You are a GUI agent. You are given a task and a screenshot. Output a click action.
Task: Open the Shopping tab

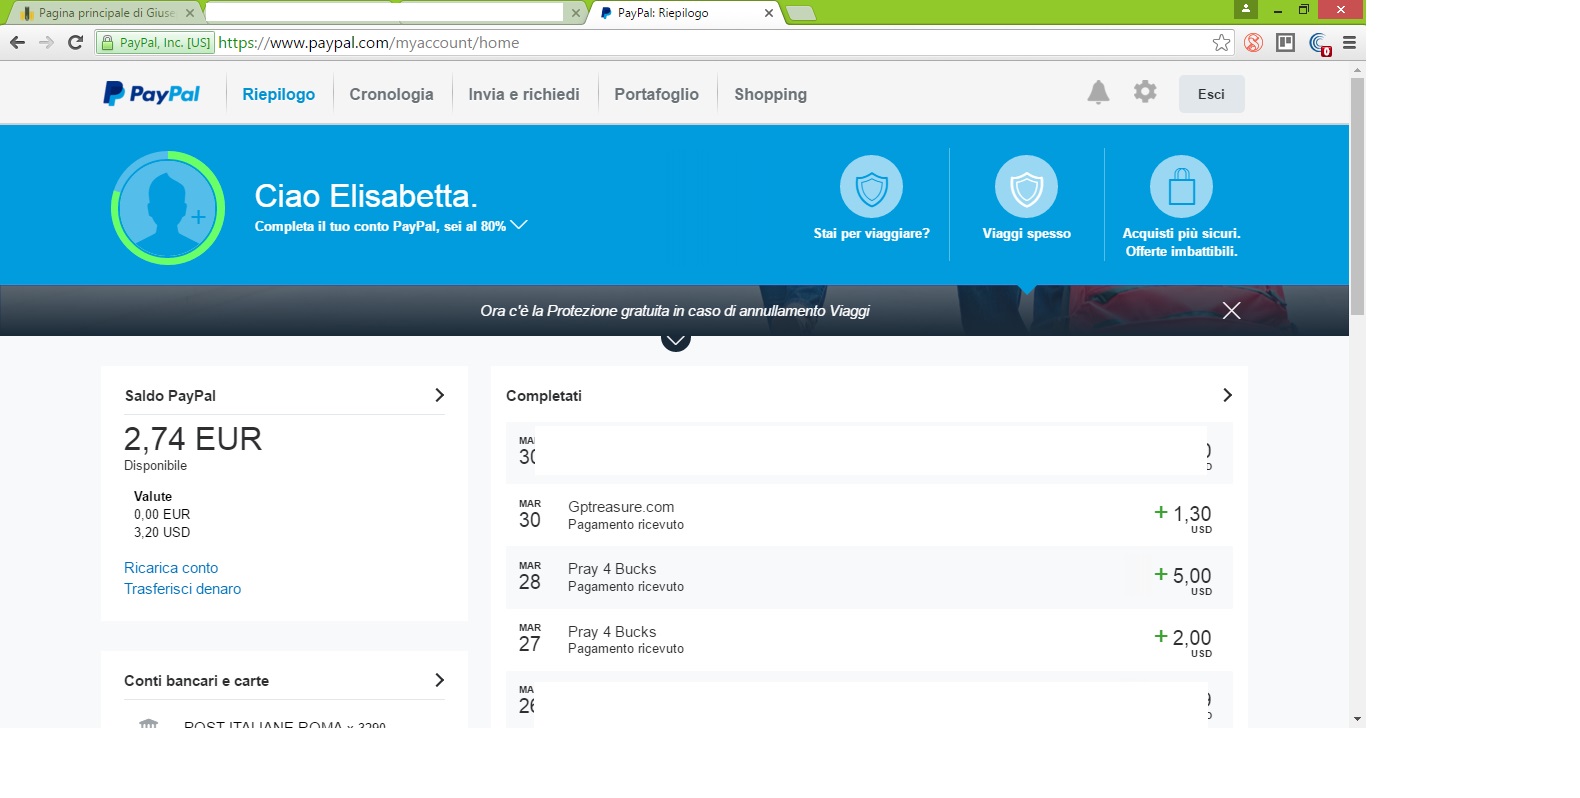770,94
